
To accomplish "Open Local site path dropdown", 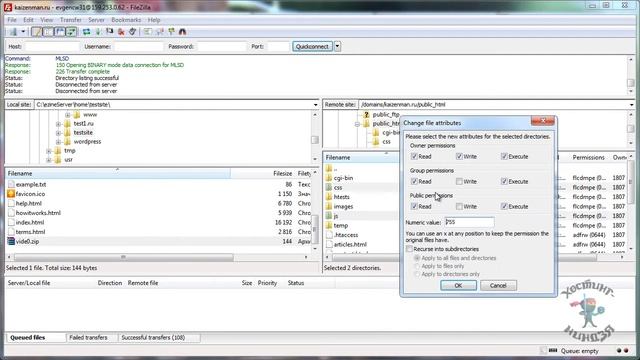I will pos(315,105).
